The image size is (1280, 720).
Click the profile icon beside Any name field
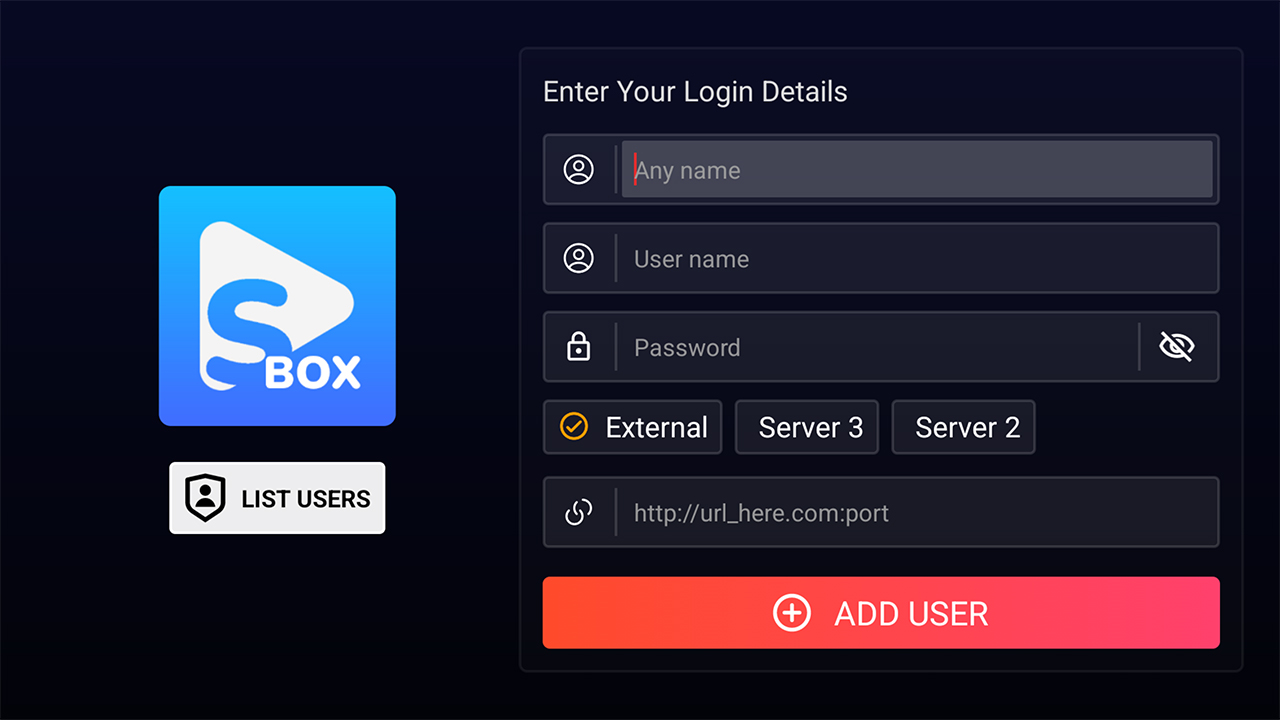click(578, 169)
